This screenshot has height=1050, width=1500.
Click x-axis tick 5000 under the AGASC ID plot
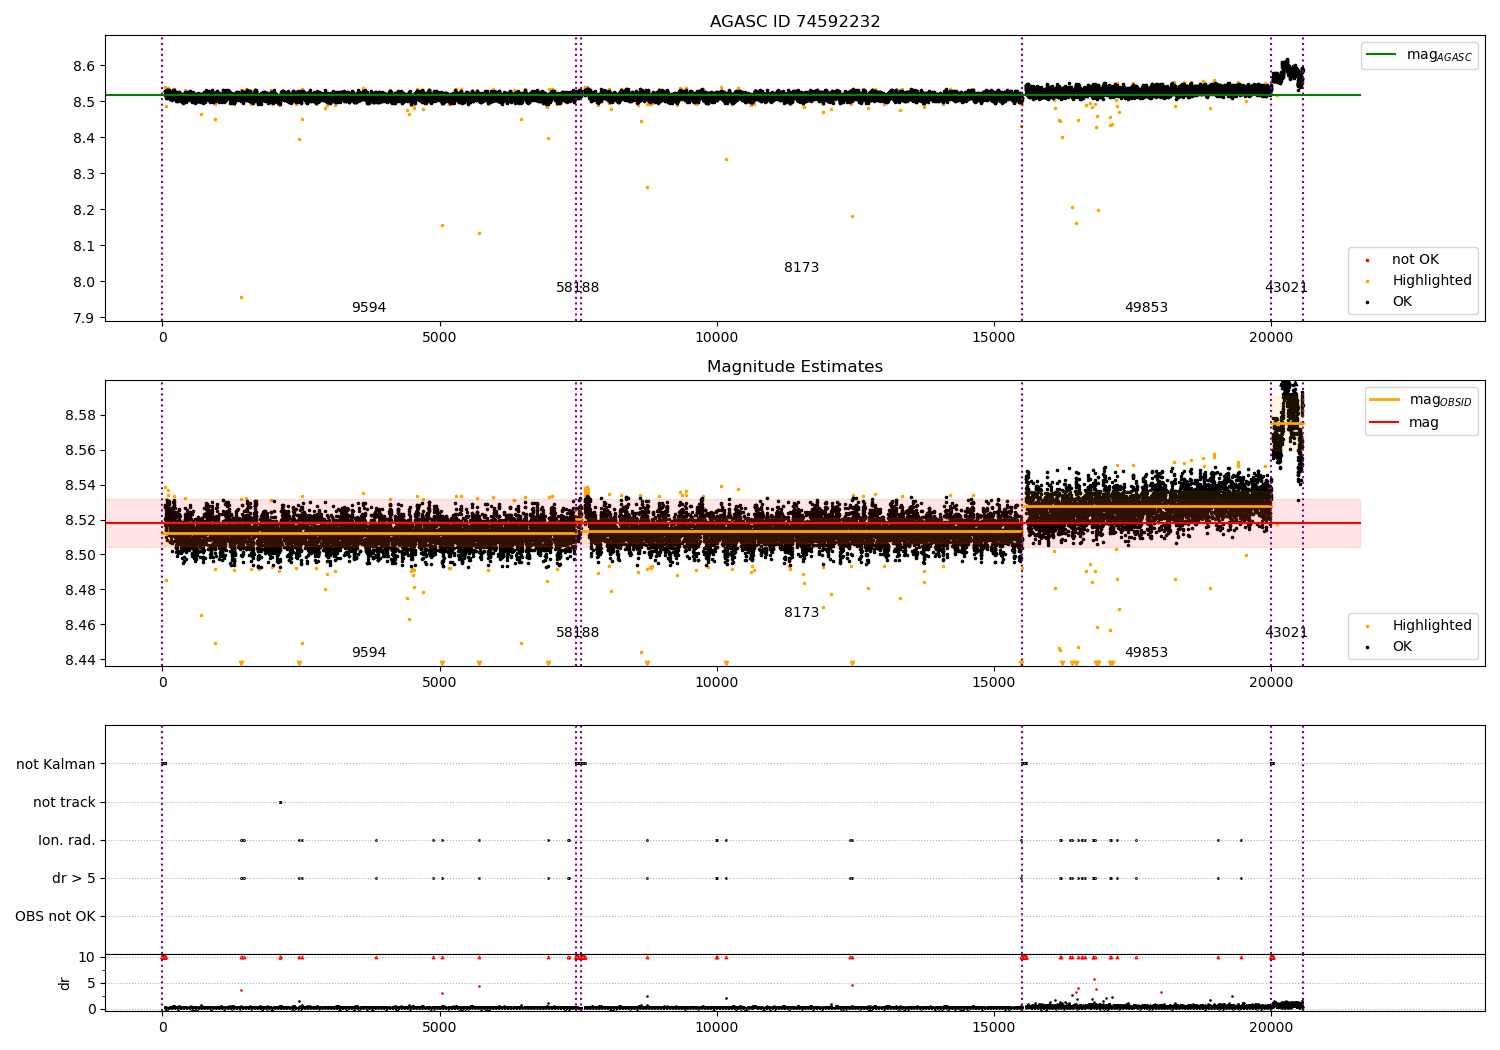click(439, 338)
